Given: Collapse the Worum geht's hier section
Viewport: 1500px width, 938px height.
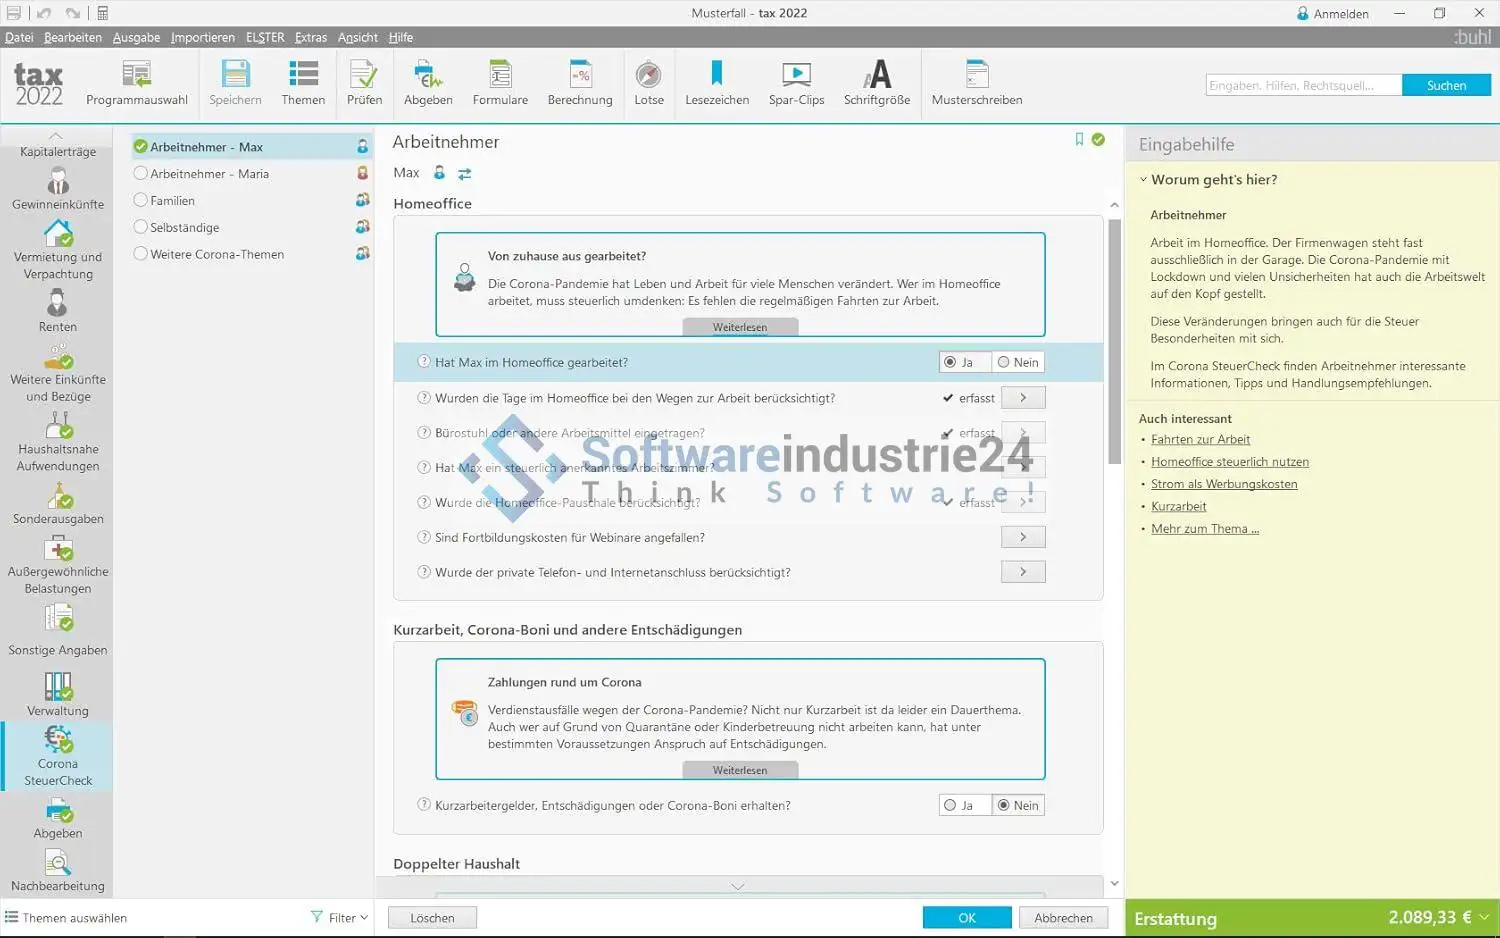Looking at the screenshot, I should [1144, 180].
